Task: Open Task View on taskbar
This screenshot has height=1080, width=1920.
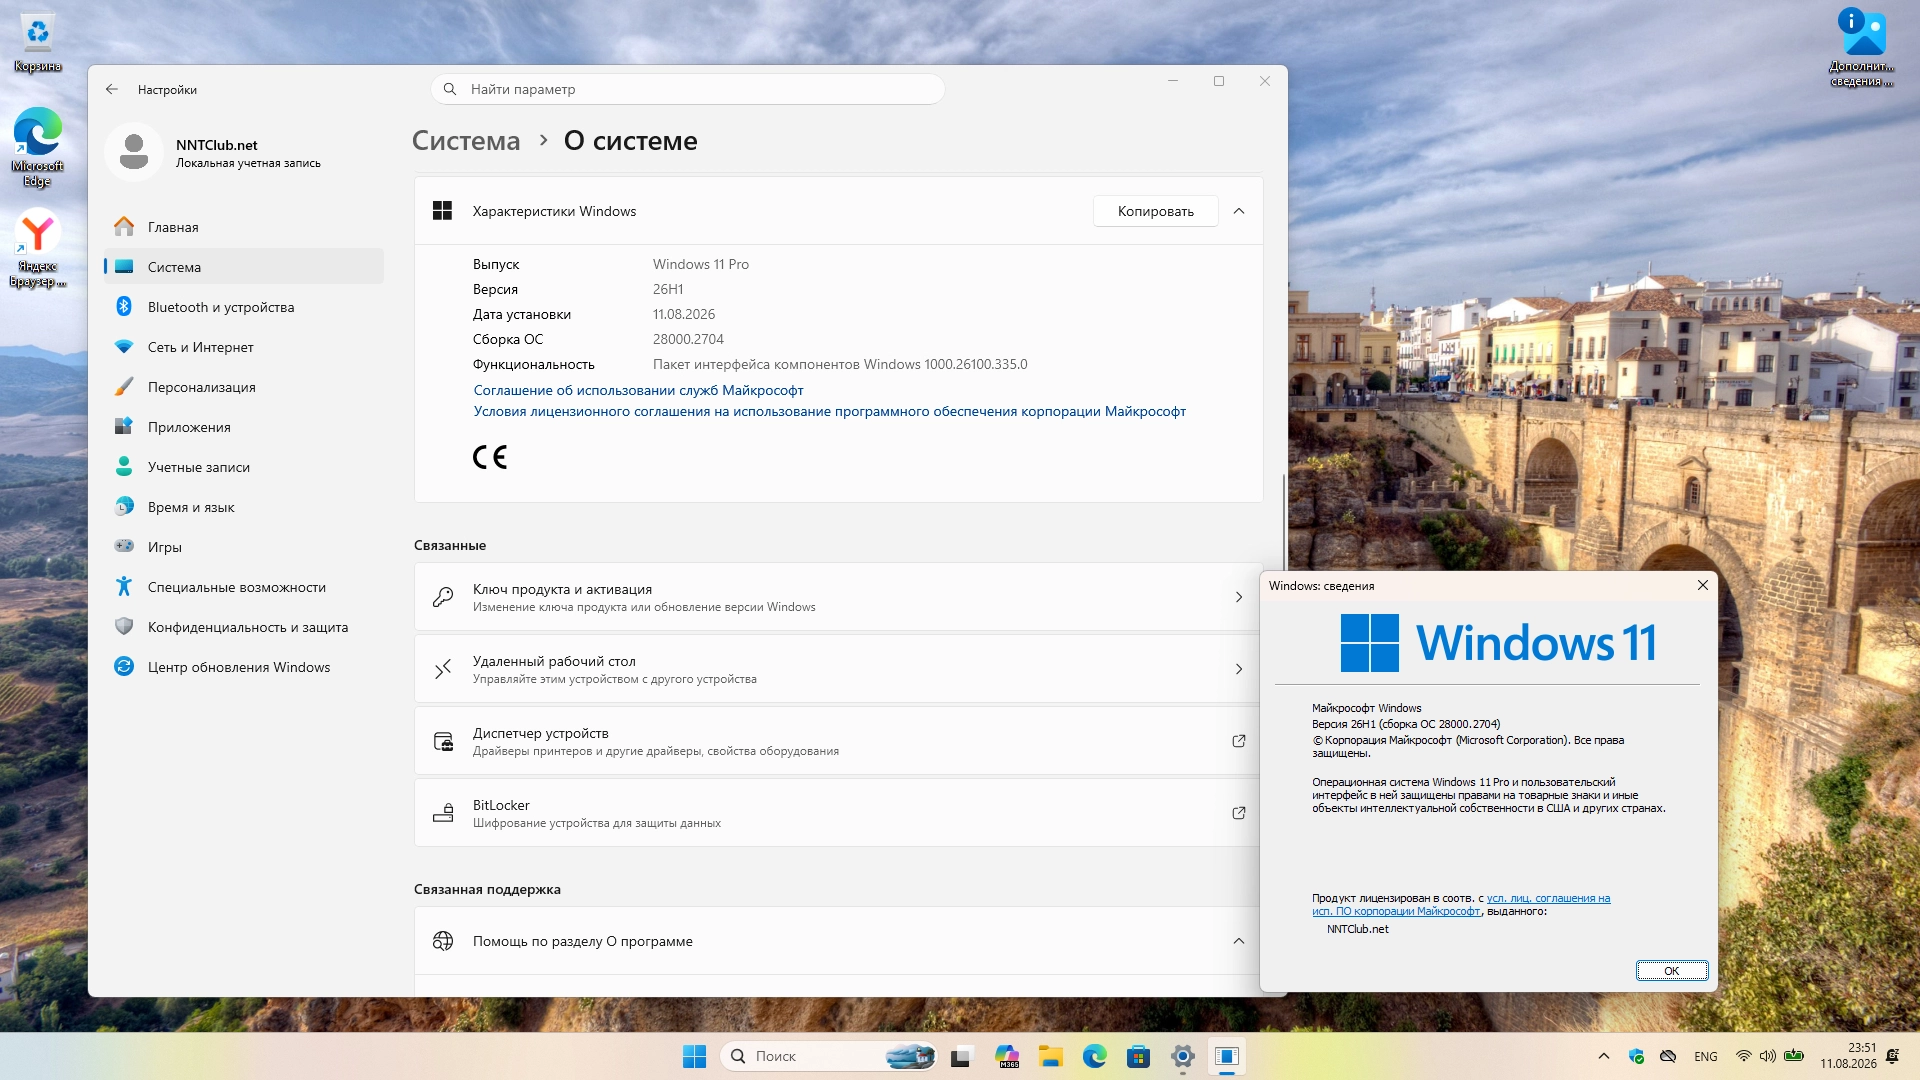Action: tap(961, 1056)
